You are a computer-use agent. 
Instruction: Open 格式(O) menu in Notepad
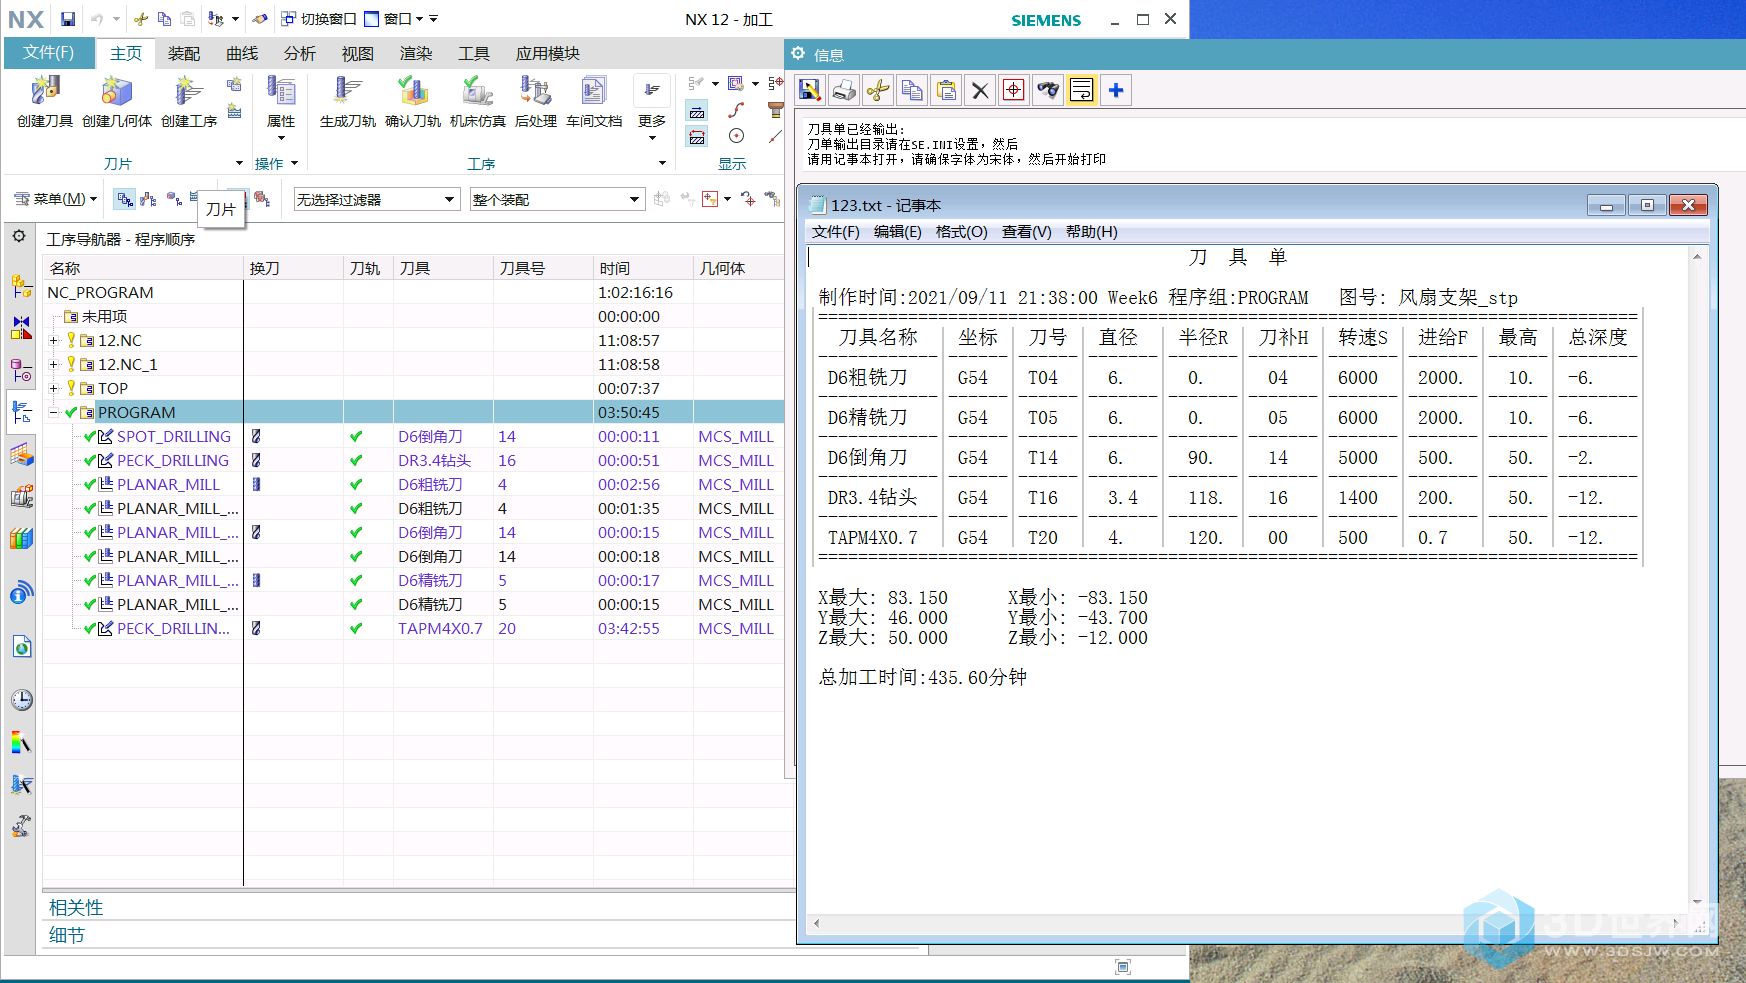tap(961, 232)
